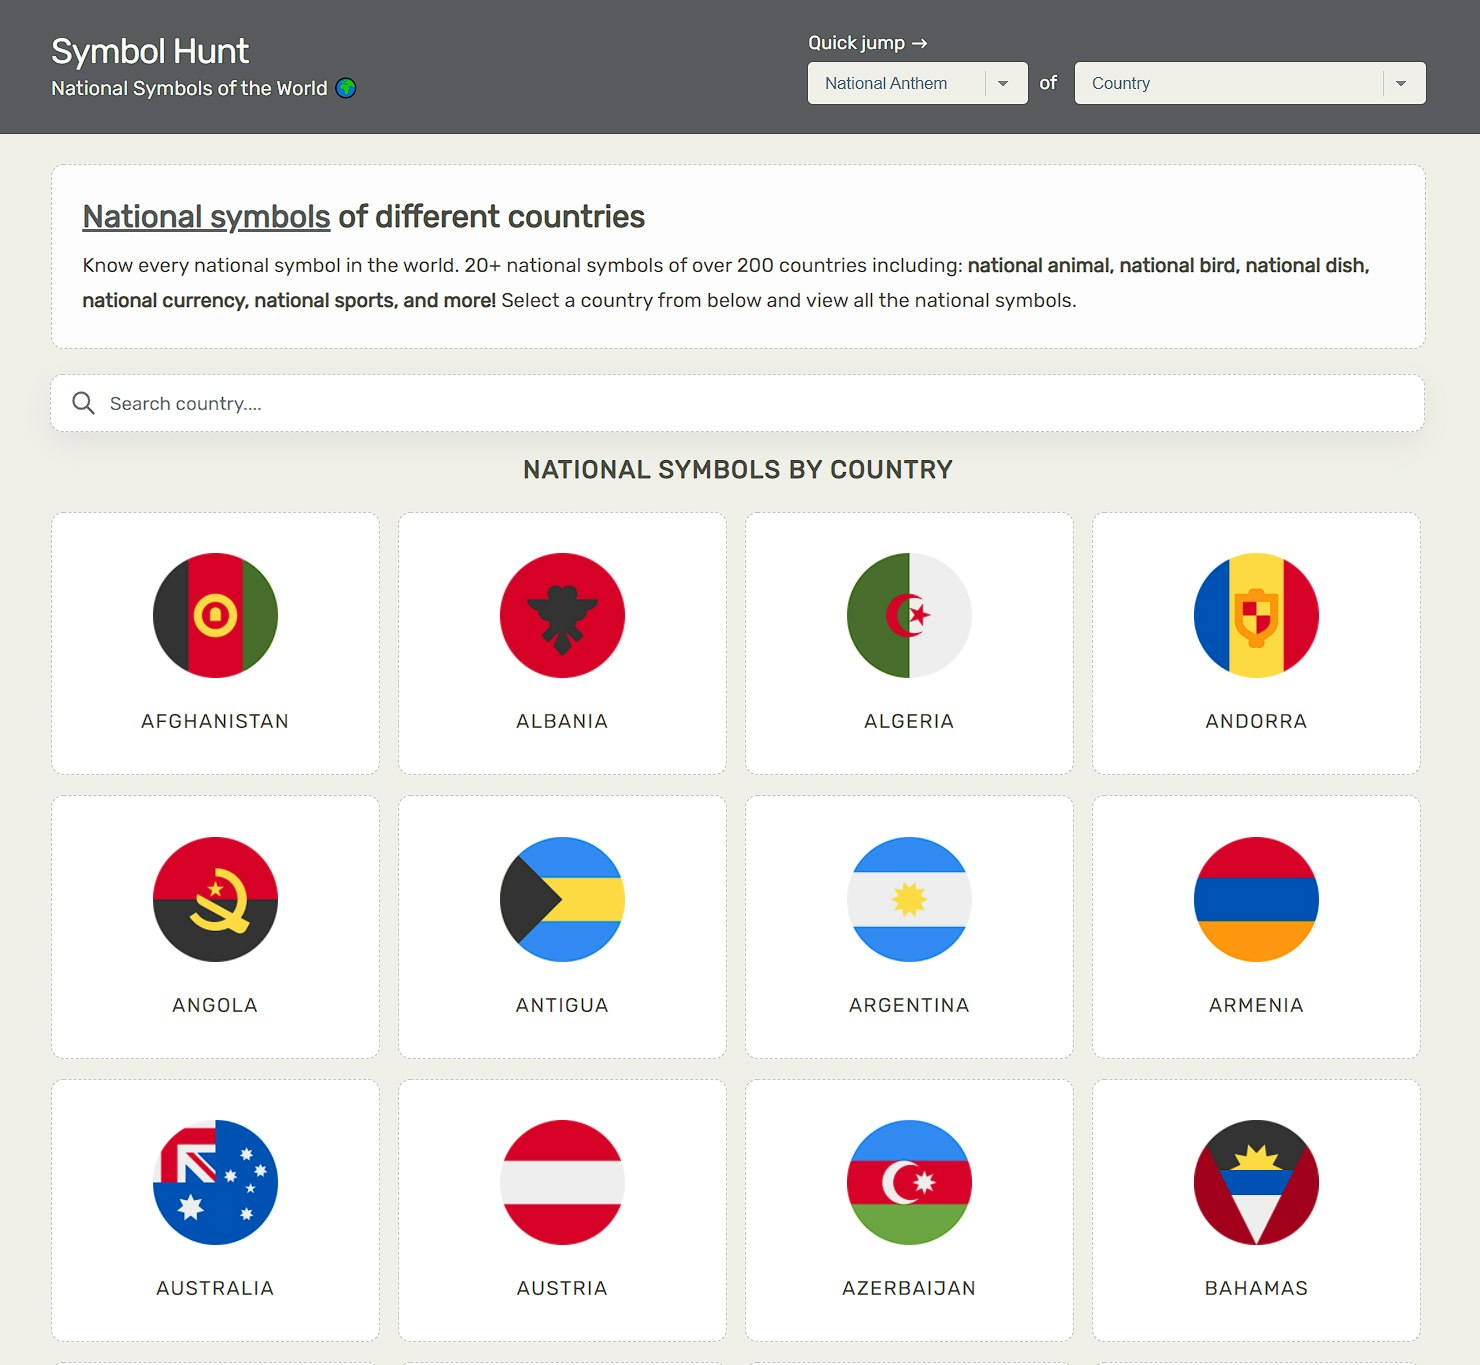Click the National symbols underlined link

point(206,216)
